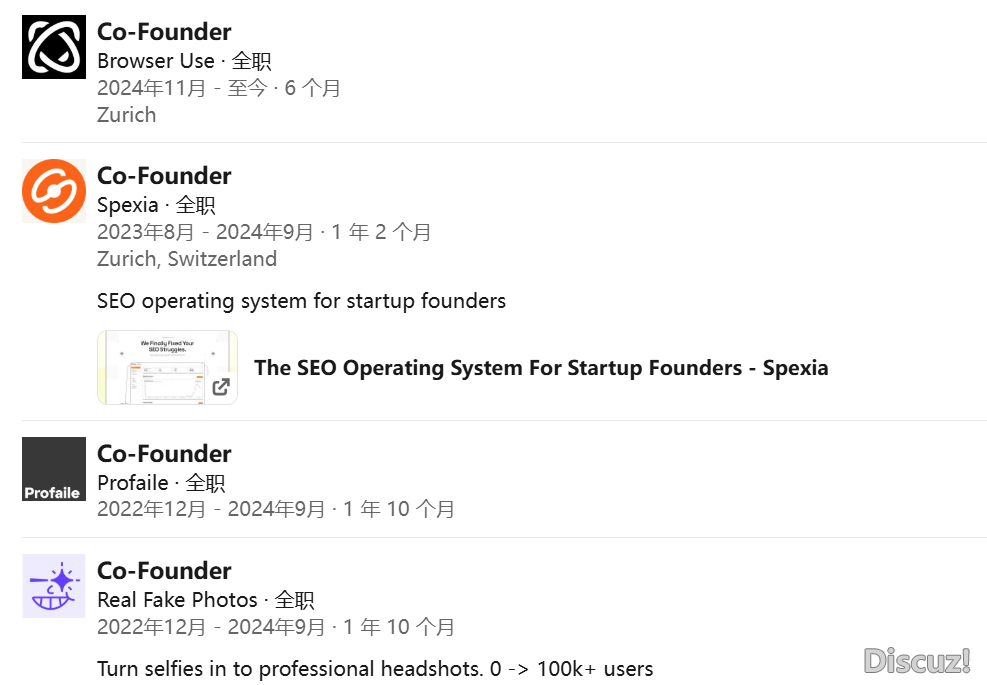Click the Discuz! watermark logo
The image size is (987, 685).
click(x=917, y=661)
